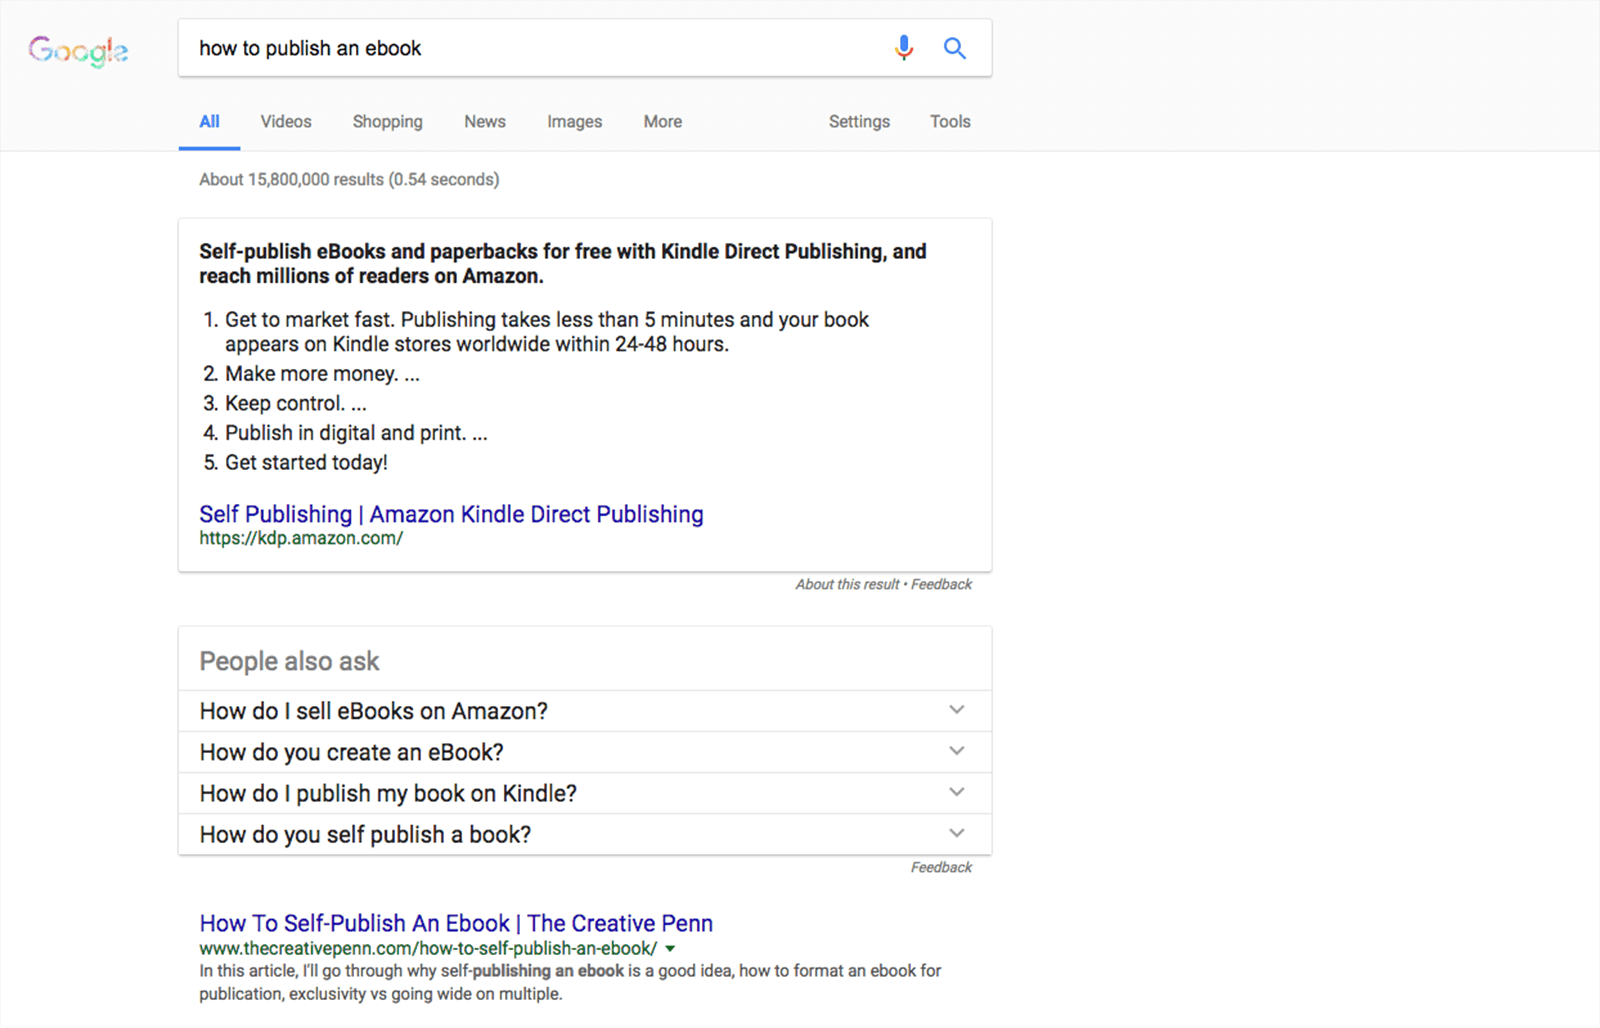
Task: Click list item 'Keep control. ...'
Action: click(x=296, y=403)
